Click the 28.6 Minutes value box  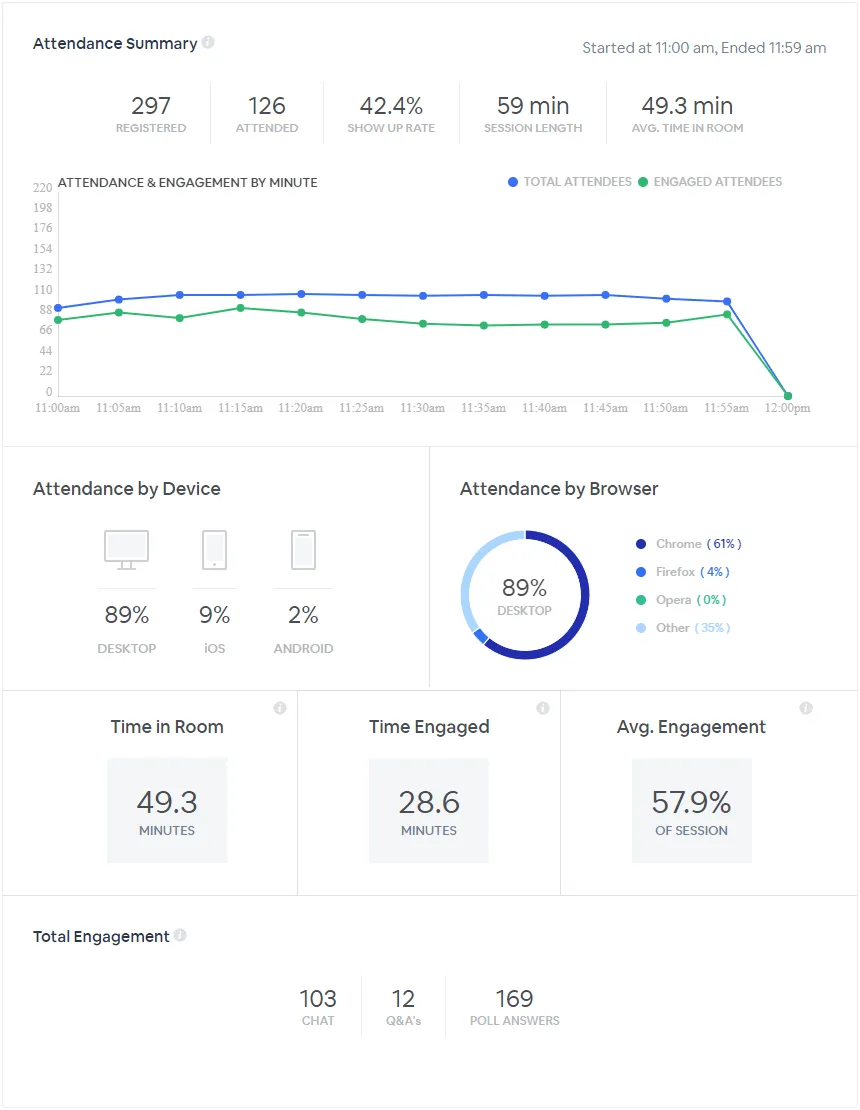click(x=429, y=811)
